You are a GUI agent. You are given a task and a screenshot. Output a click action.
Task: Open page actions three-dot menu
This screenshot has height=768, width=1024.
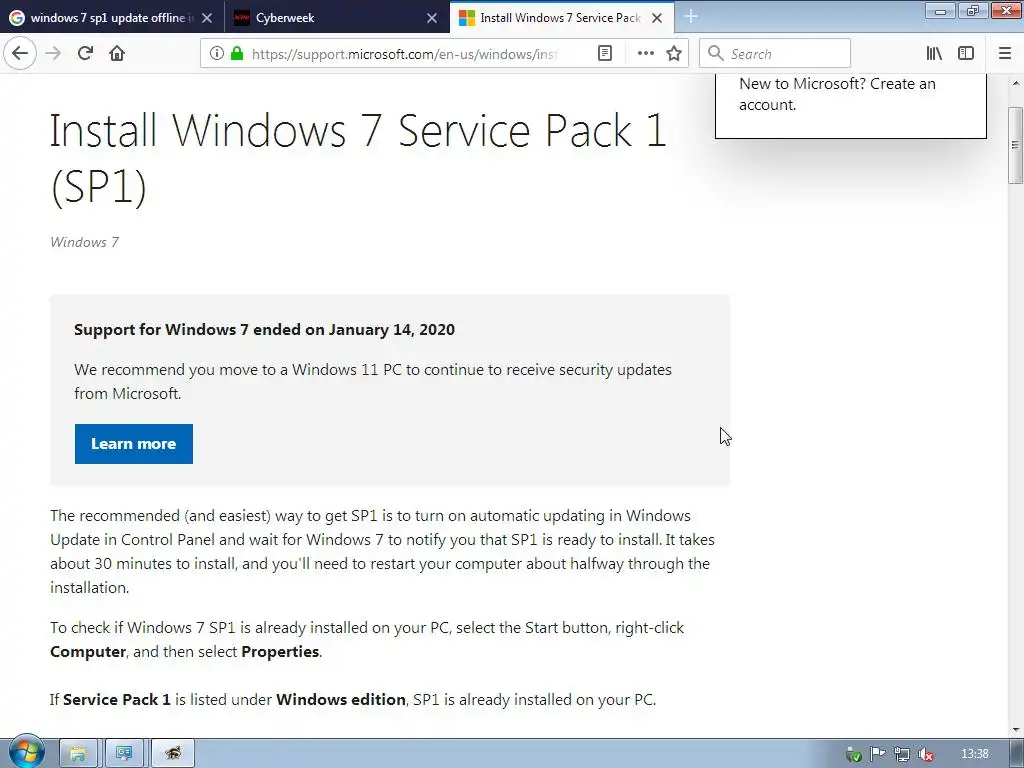point(645,54)
